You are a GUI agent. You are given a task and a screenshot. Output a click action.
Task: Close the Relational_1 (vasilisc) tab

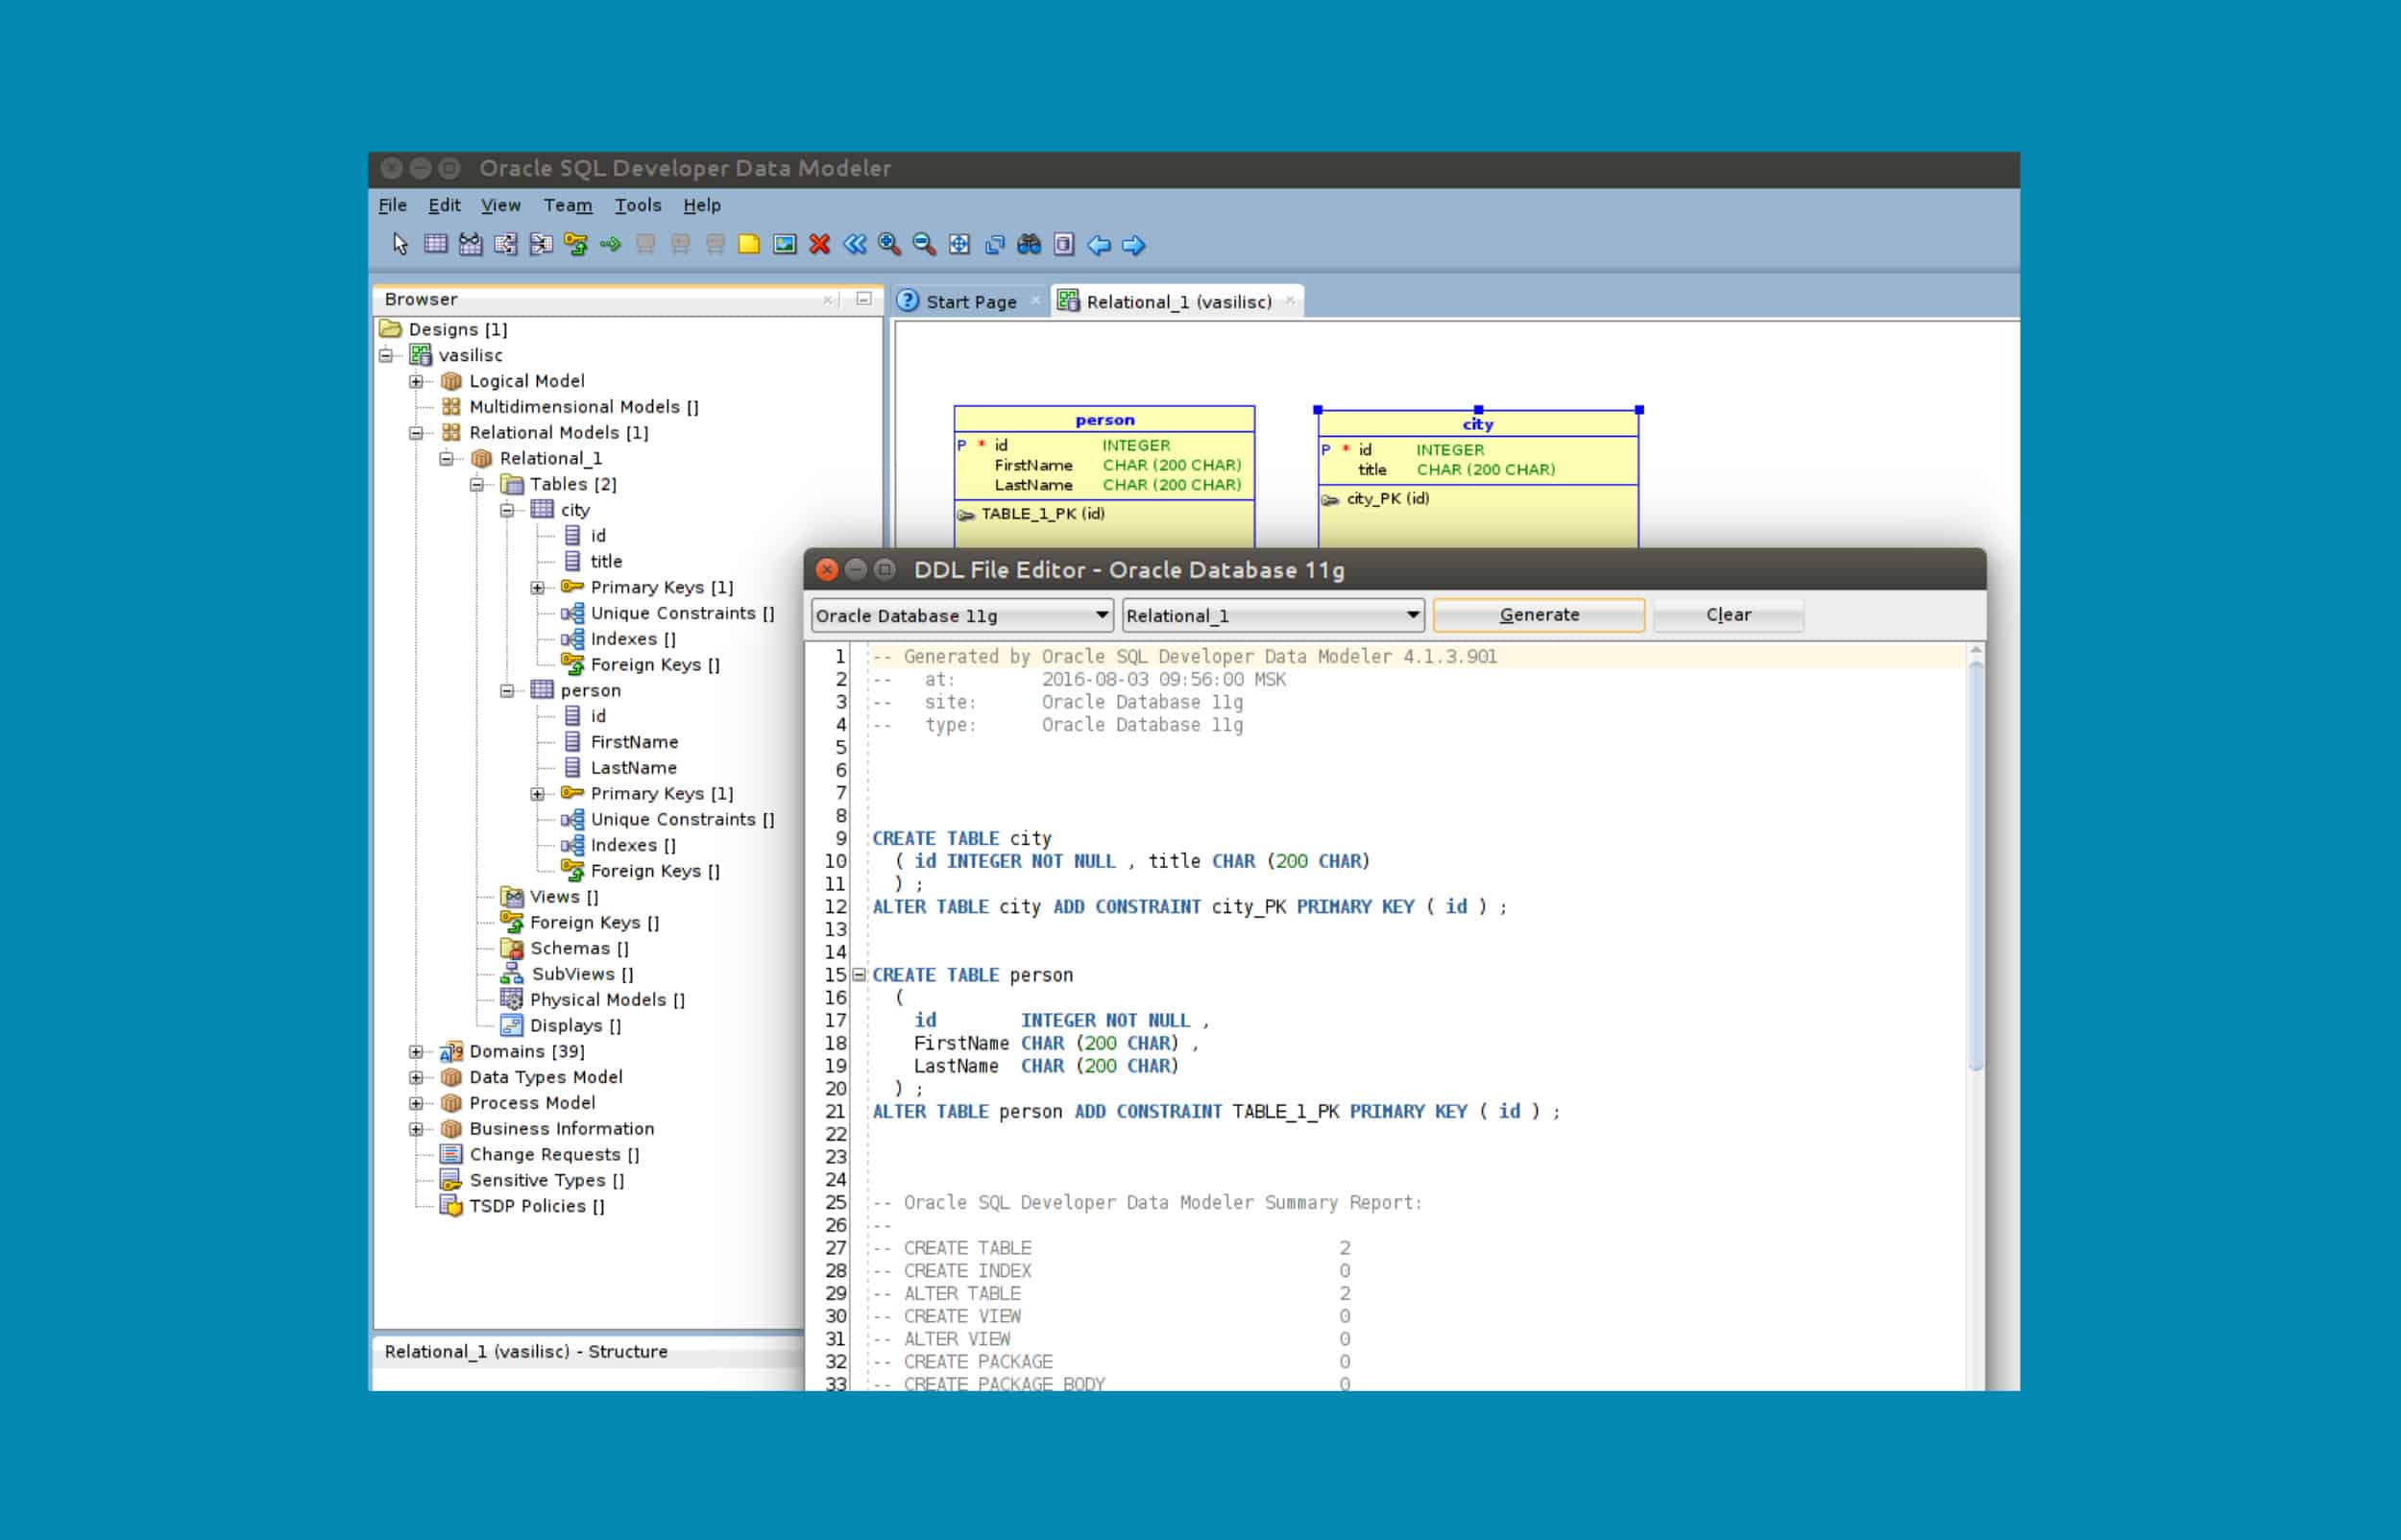[1290, 300]
